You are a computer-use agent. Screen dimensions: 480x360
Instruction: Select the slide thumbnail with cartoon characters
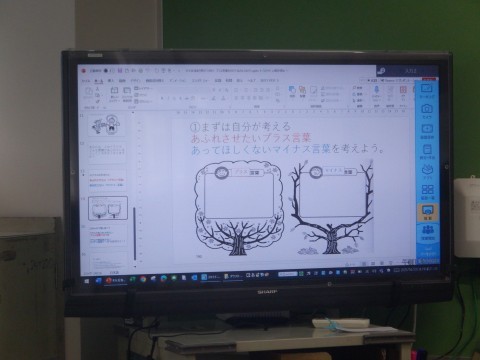click(x=107, y=125)
